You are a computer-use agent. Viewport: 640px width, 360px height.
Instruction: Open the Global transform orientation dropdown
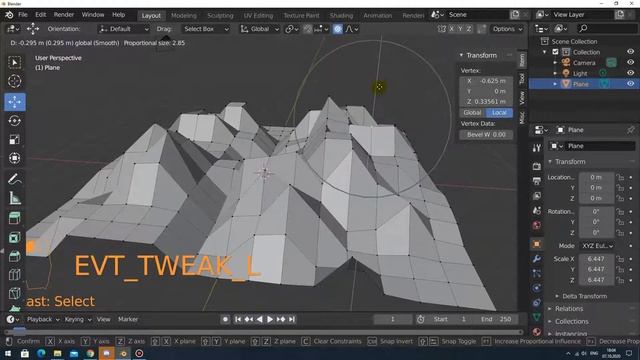[x=260, y=29]
